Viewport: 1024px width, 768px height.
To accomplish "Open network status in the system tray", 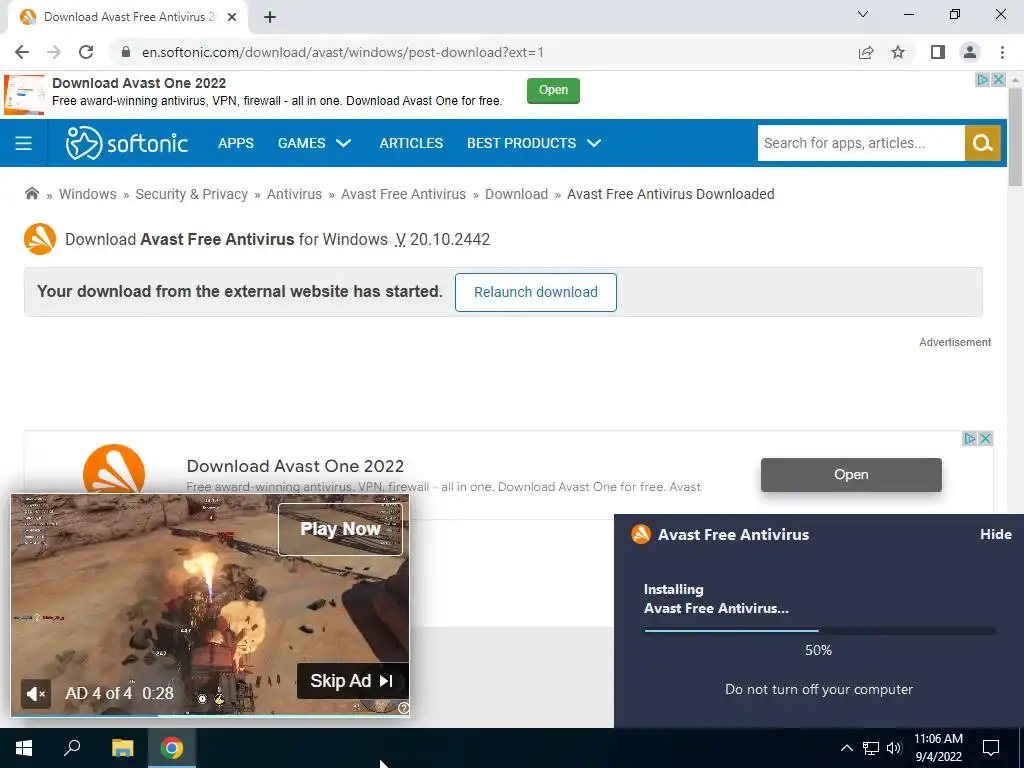I will click(871, 748).
